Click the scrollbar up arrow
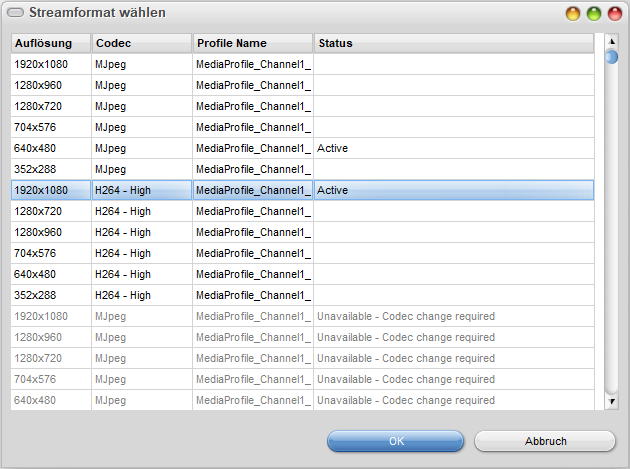This screenshot has width=630, height=469. coord(611,41)
